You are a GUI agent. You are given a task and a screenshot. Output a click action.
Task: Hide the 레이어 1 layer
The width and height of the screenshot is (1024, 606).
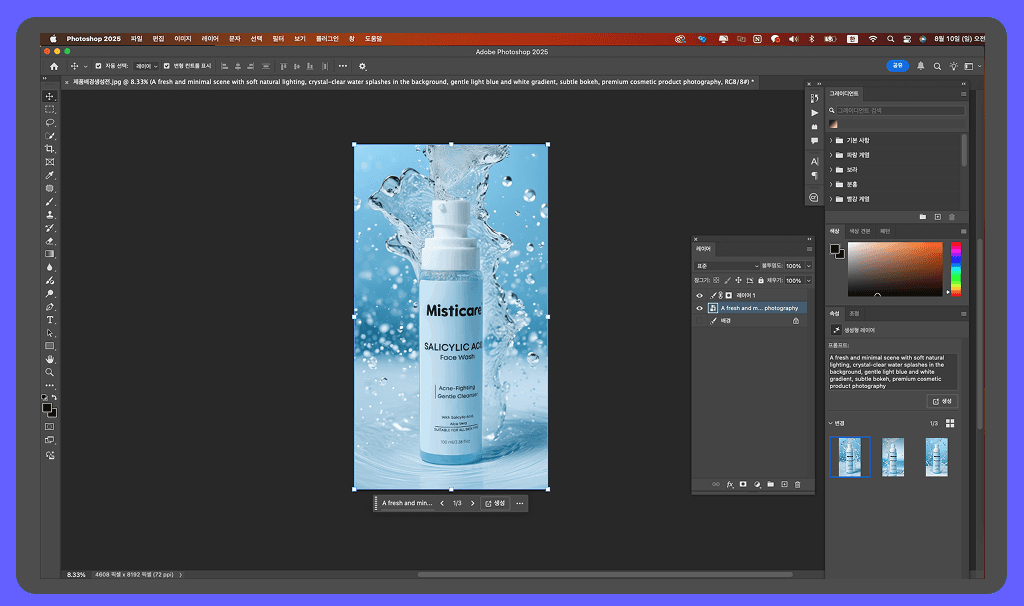(699, 295)
